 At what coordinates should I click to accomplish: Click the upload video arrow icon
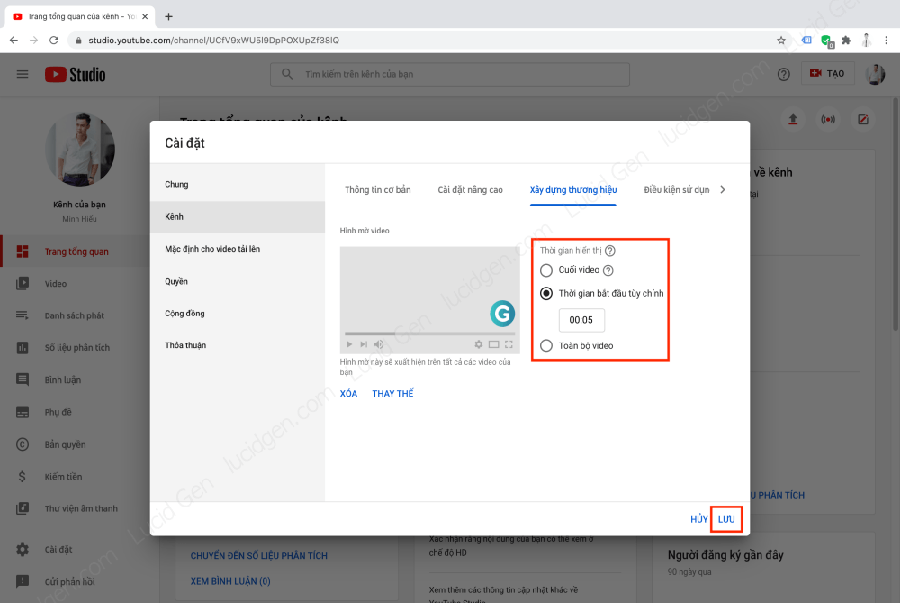tap(793, 119)
